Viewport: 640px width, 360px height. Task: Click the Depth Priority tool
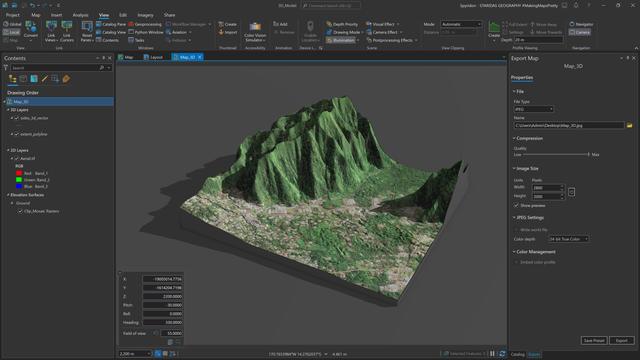point(342,24)
